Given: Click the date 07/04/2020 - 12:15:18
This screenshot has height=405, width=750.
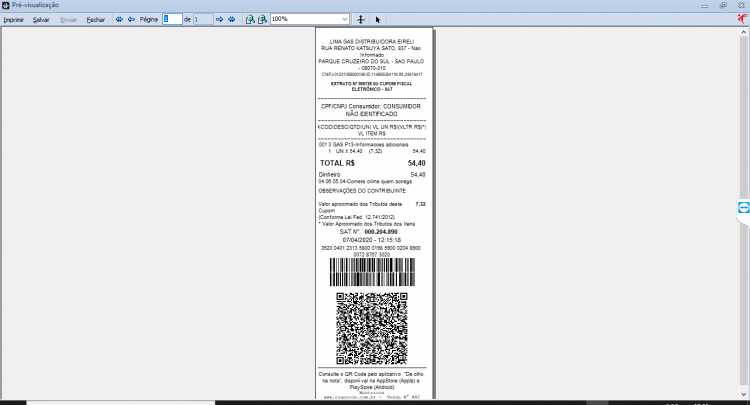Looking at the screenshot, I should coord(372,240).
